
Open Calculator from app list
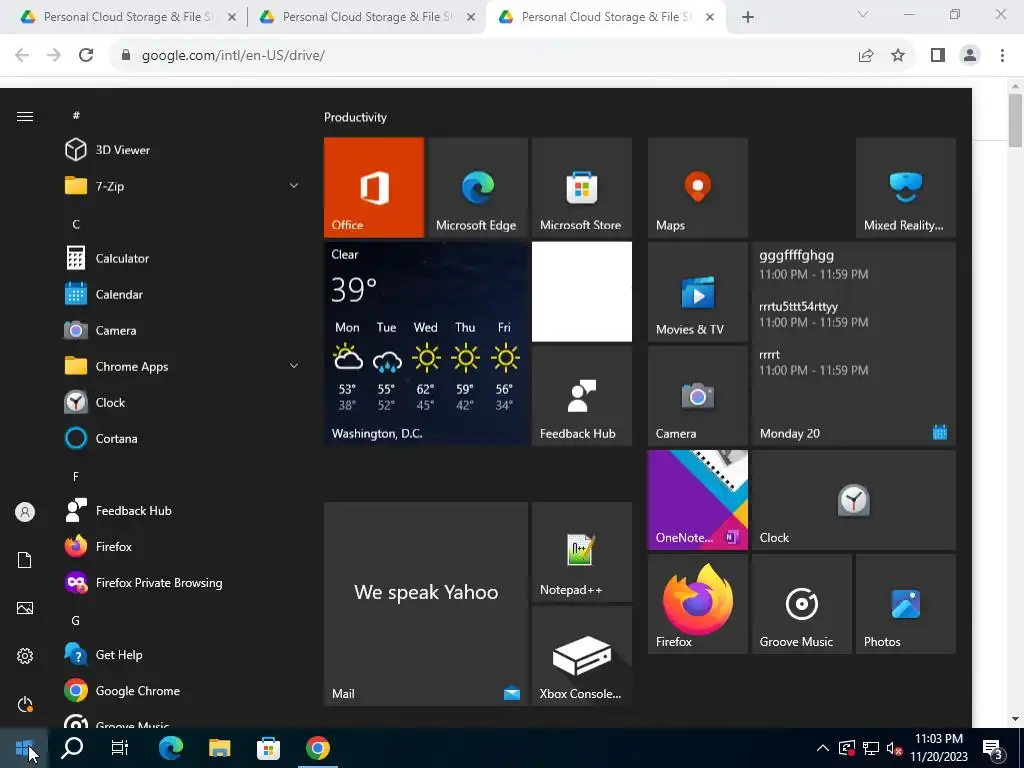[183, 258]
